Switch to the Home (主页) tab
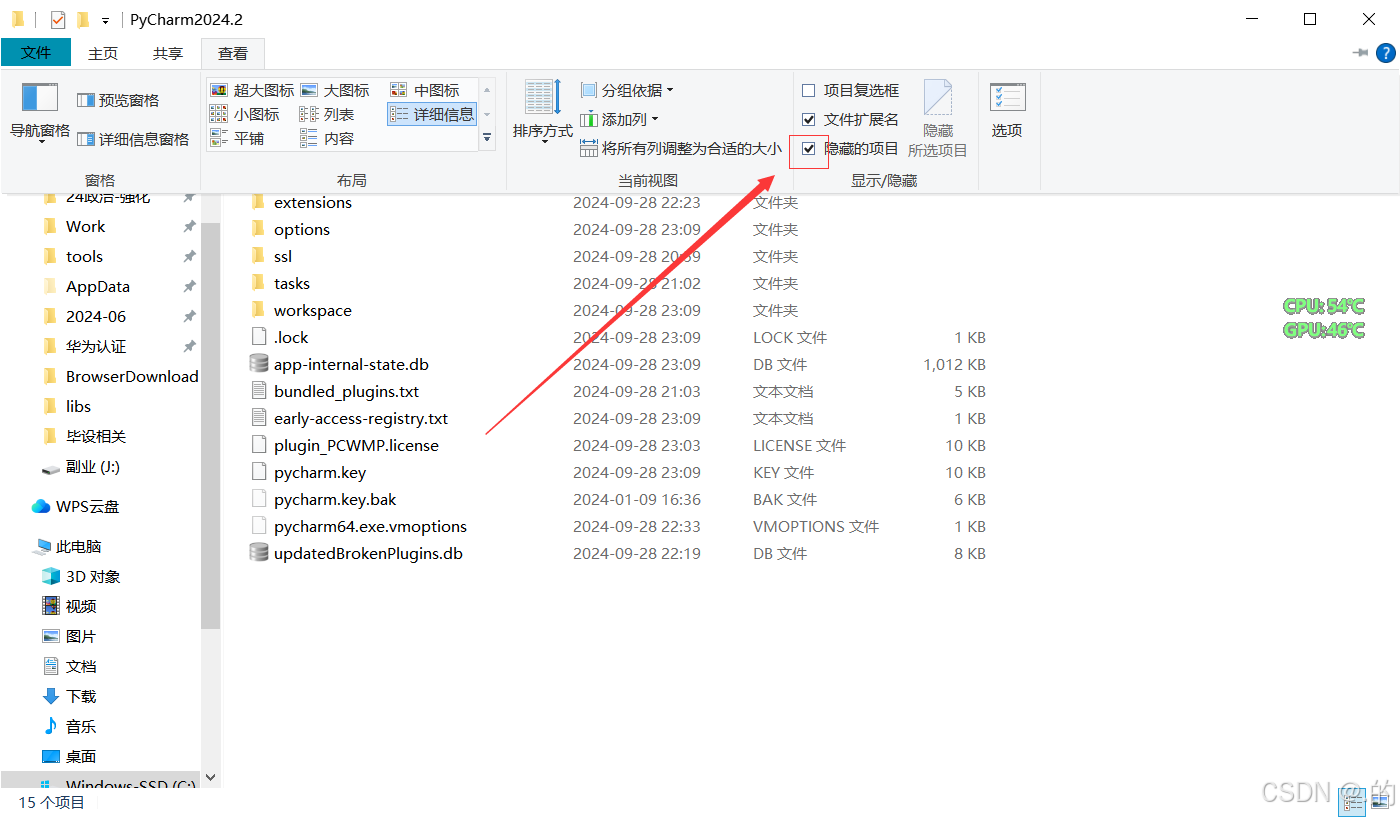1400x818 pixels. pyautogui.click(x=103, y=53)
